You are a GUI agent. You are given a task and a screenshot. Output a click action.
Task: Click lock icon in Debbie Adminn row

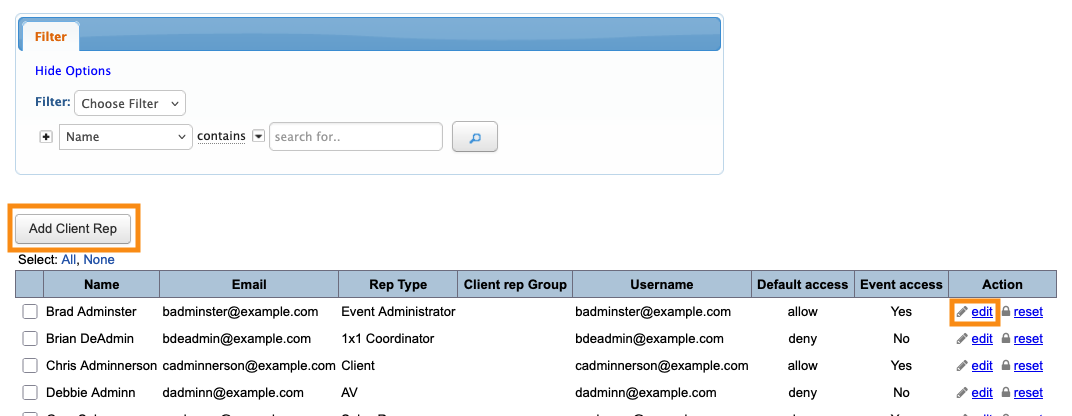1007,393
